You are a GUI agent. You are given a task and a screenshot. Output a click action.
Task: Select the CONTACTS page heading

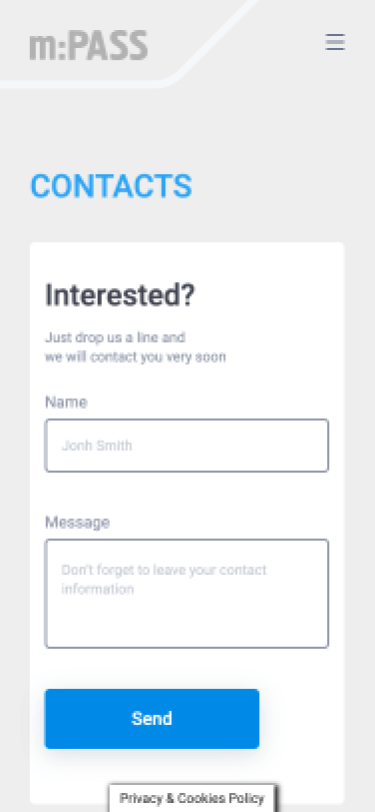pos(111,186)
